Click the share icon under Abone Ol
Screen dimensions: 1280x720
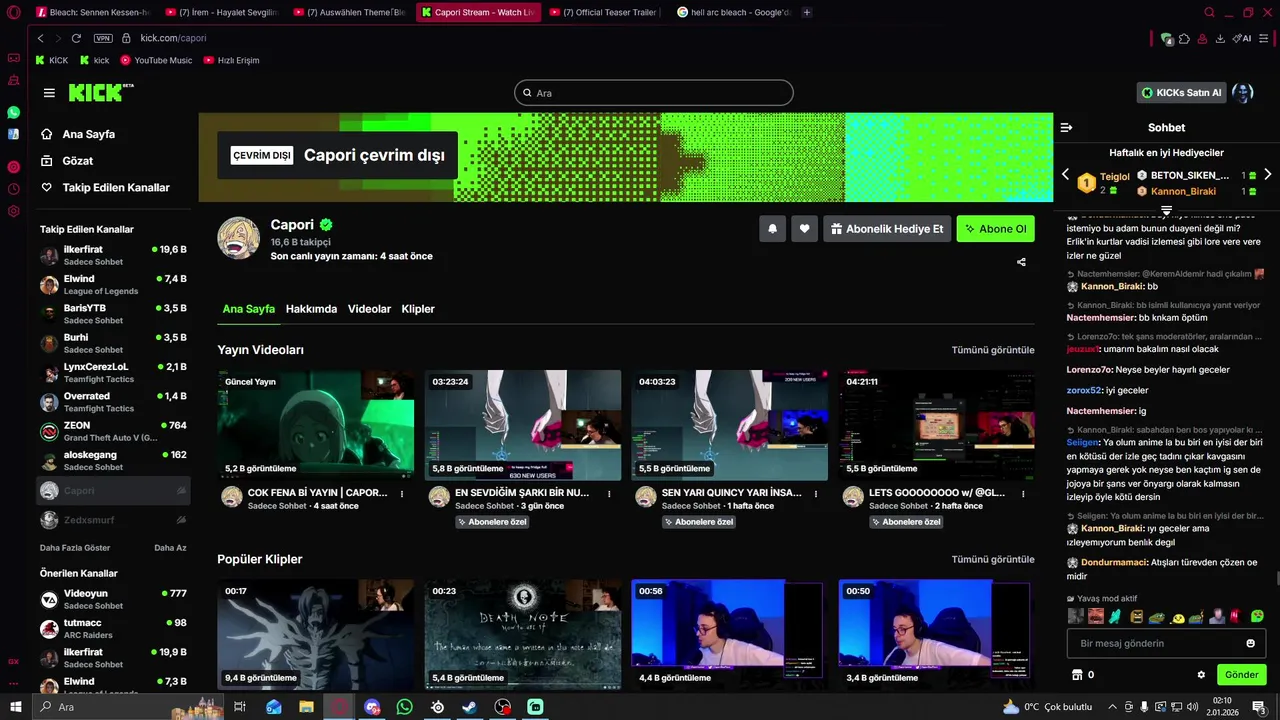[1021, 262]
